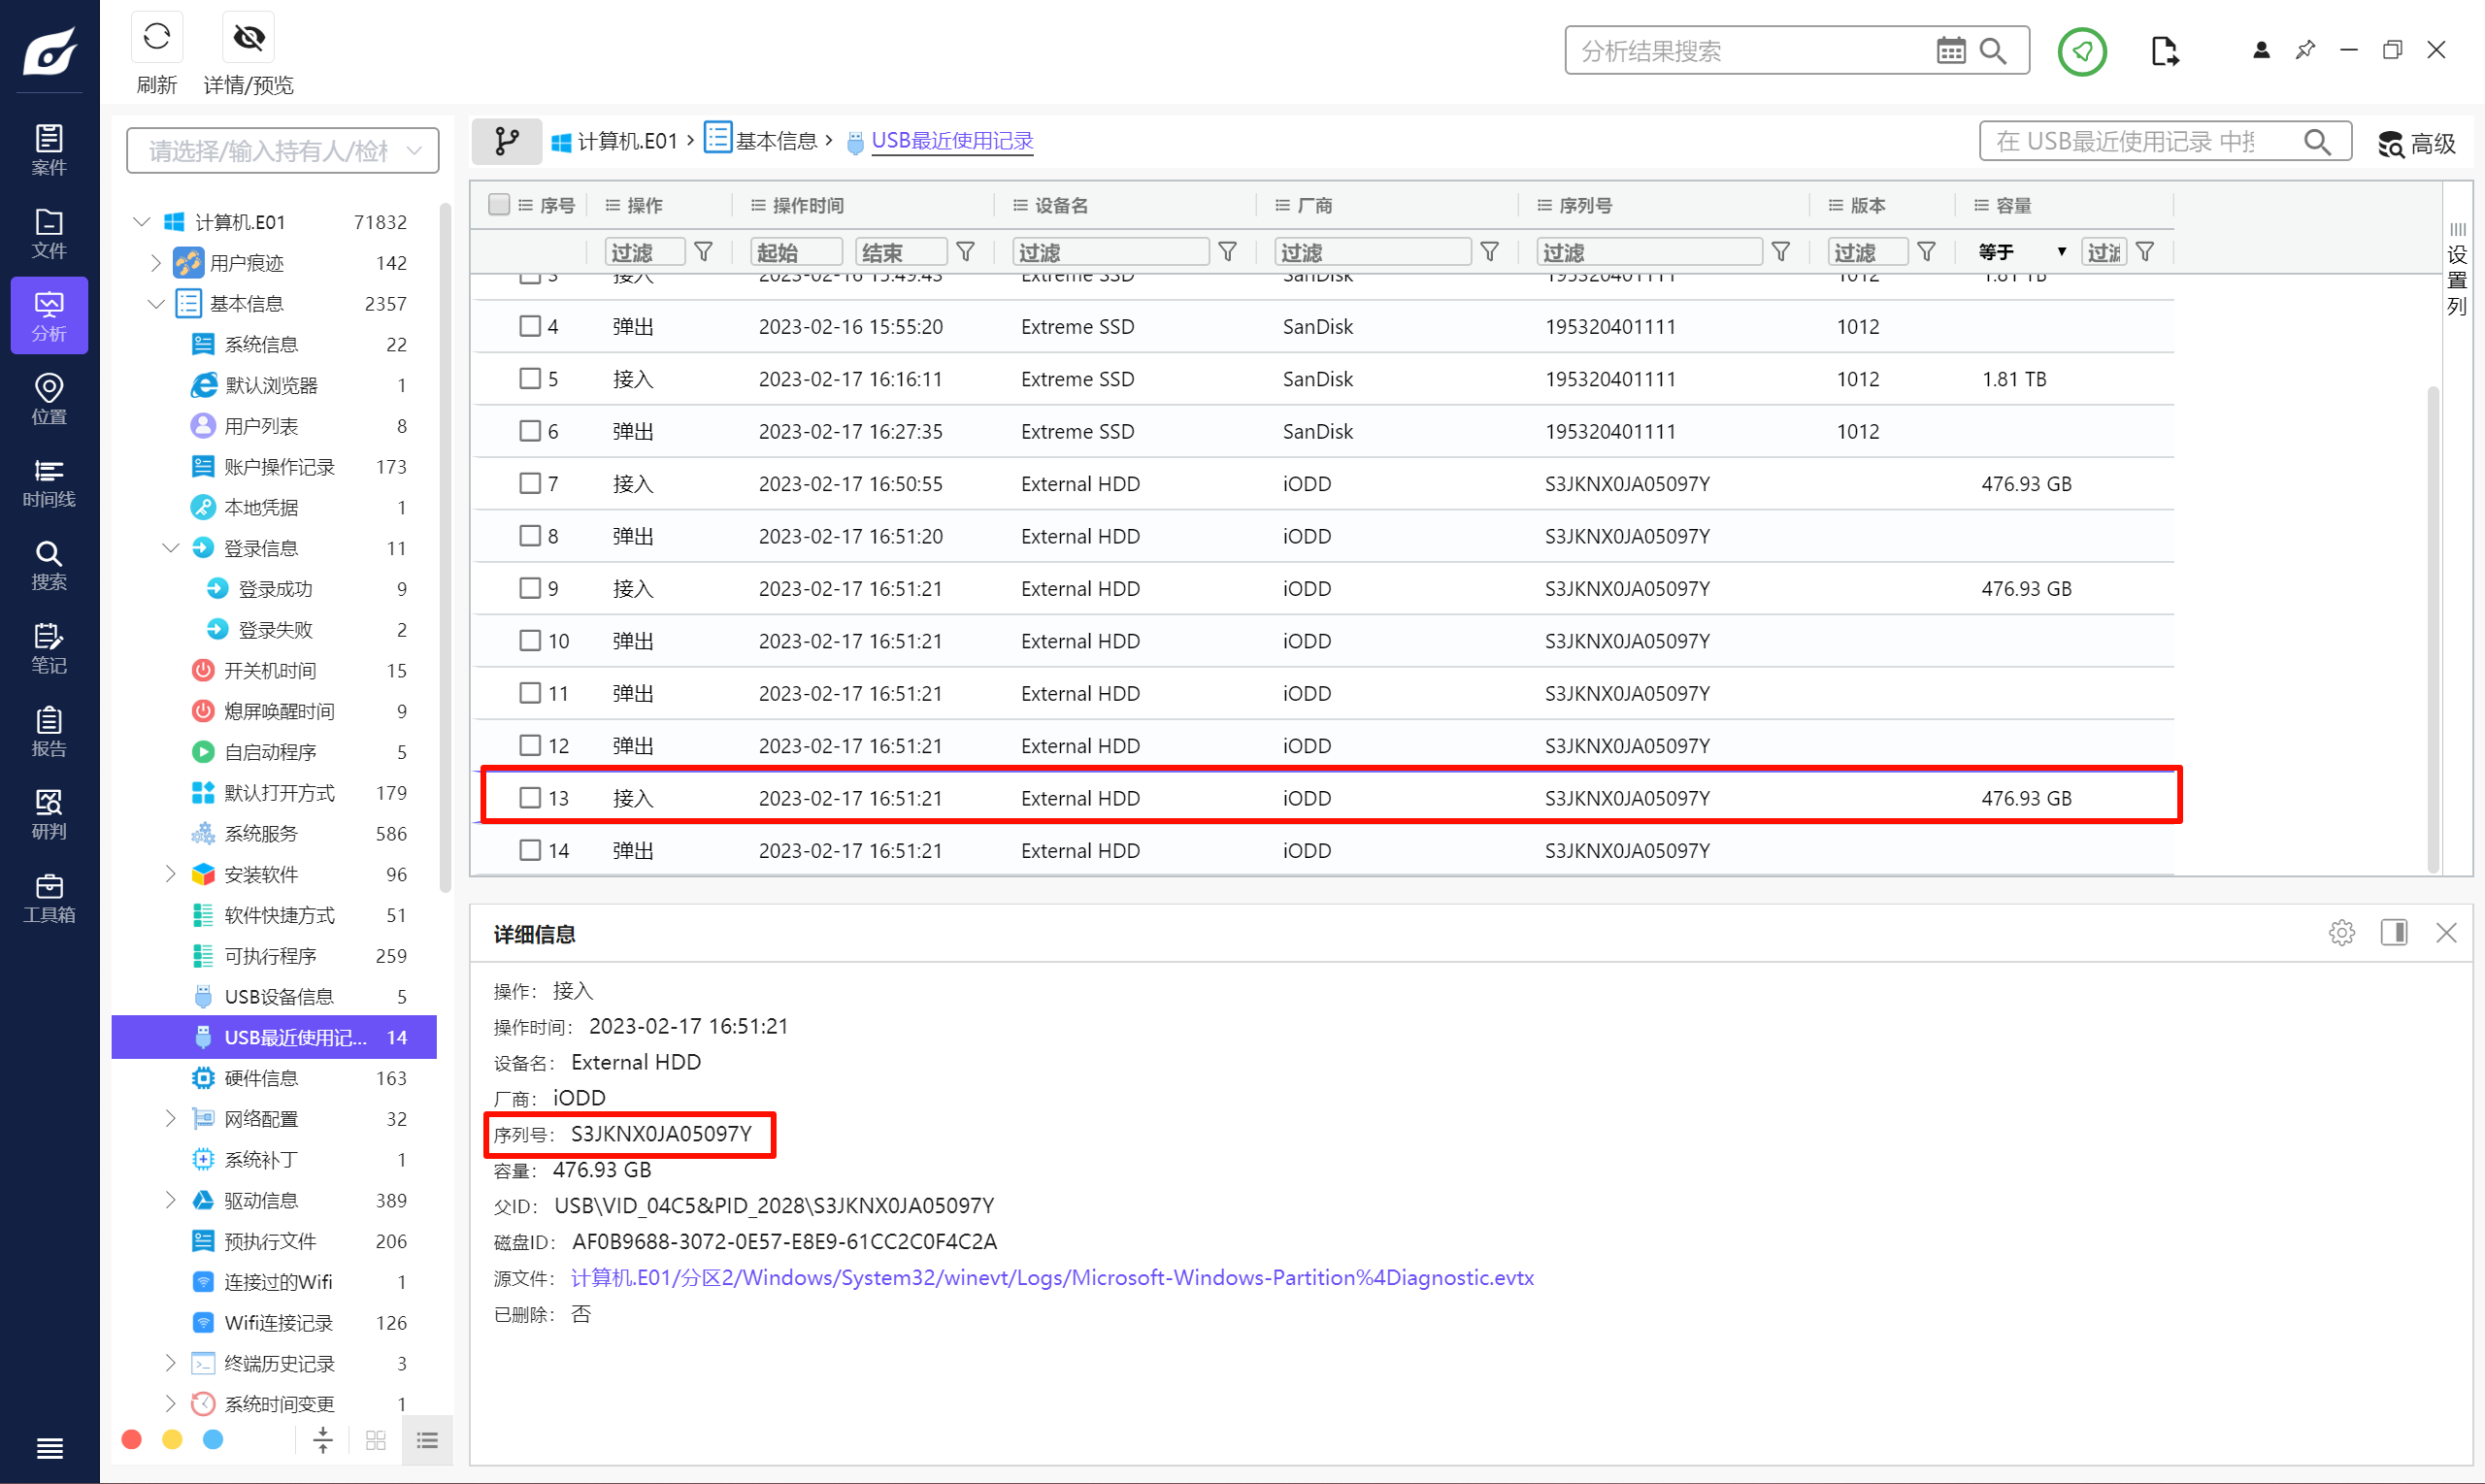2485x1484 pixels.
Task: Expand the 网络配置 tree node
Action: pos(170,1118)
